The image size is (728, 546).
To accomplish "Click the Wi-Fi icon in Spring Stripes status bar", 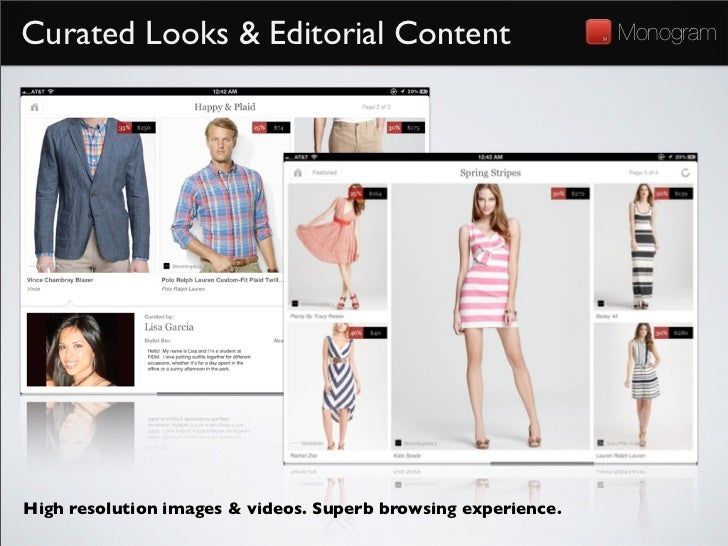I will coord(314,157).
